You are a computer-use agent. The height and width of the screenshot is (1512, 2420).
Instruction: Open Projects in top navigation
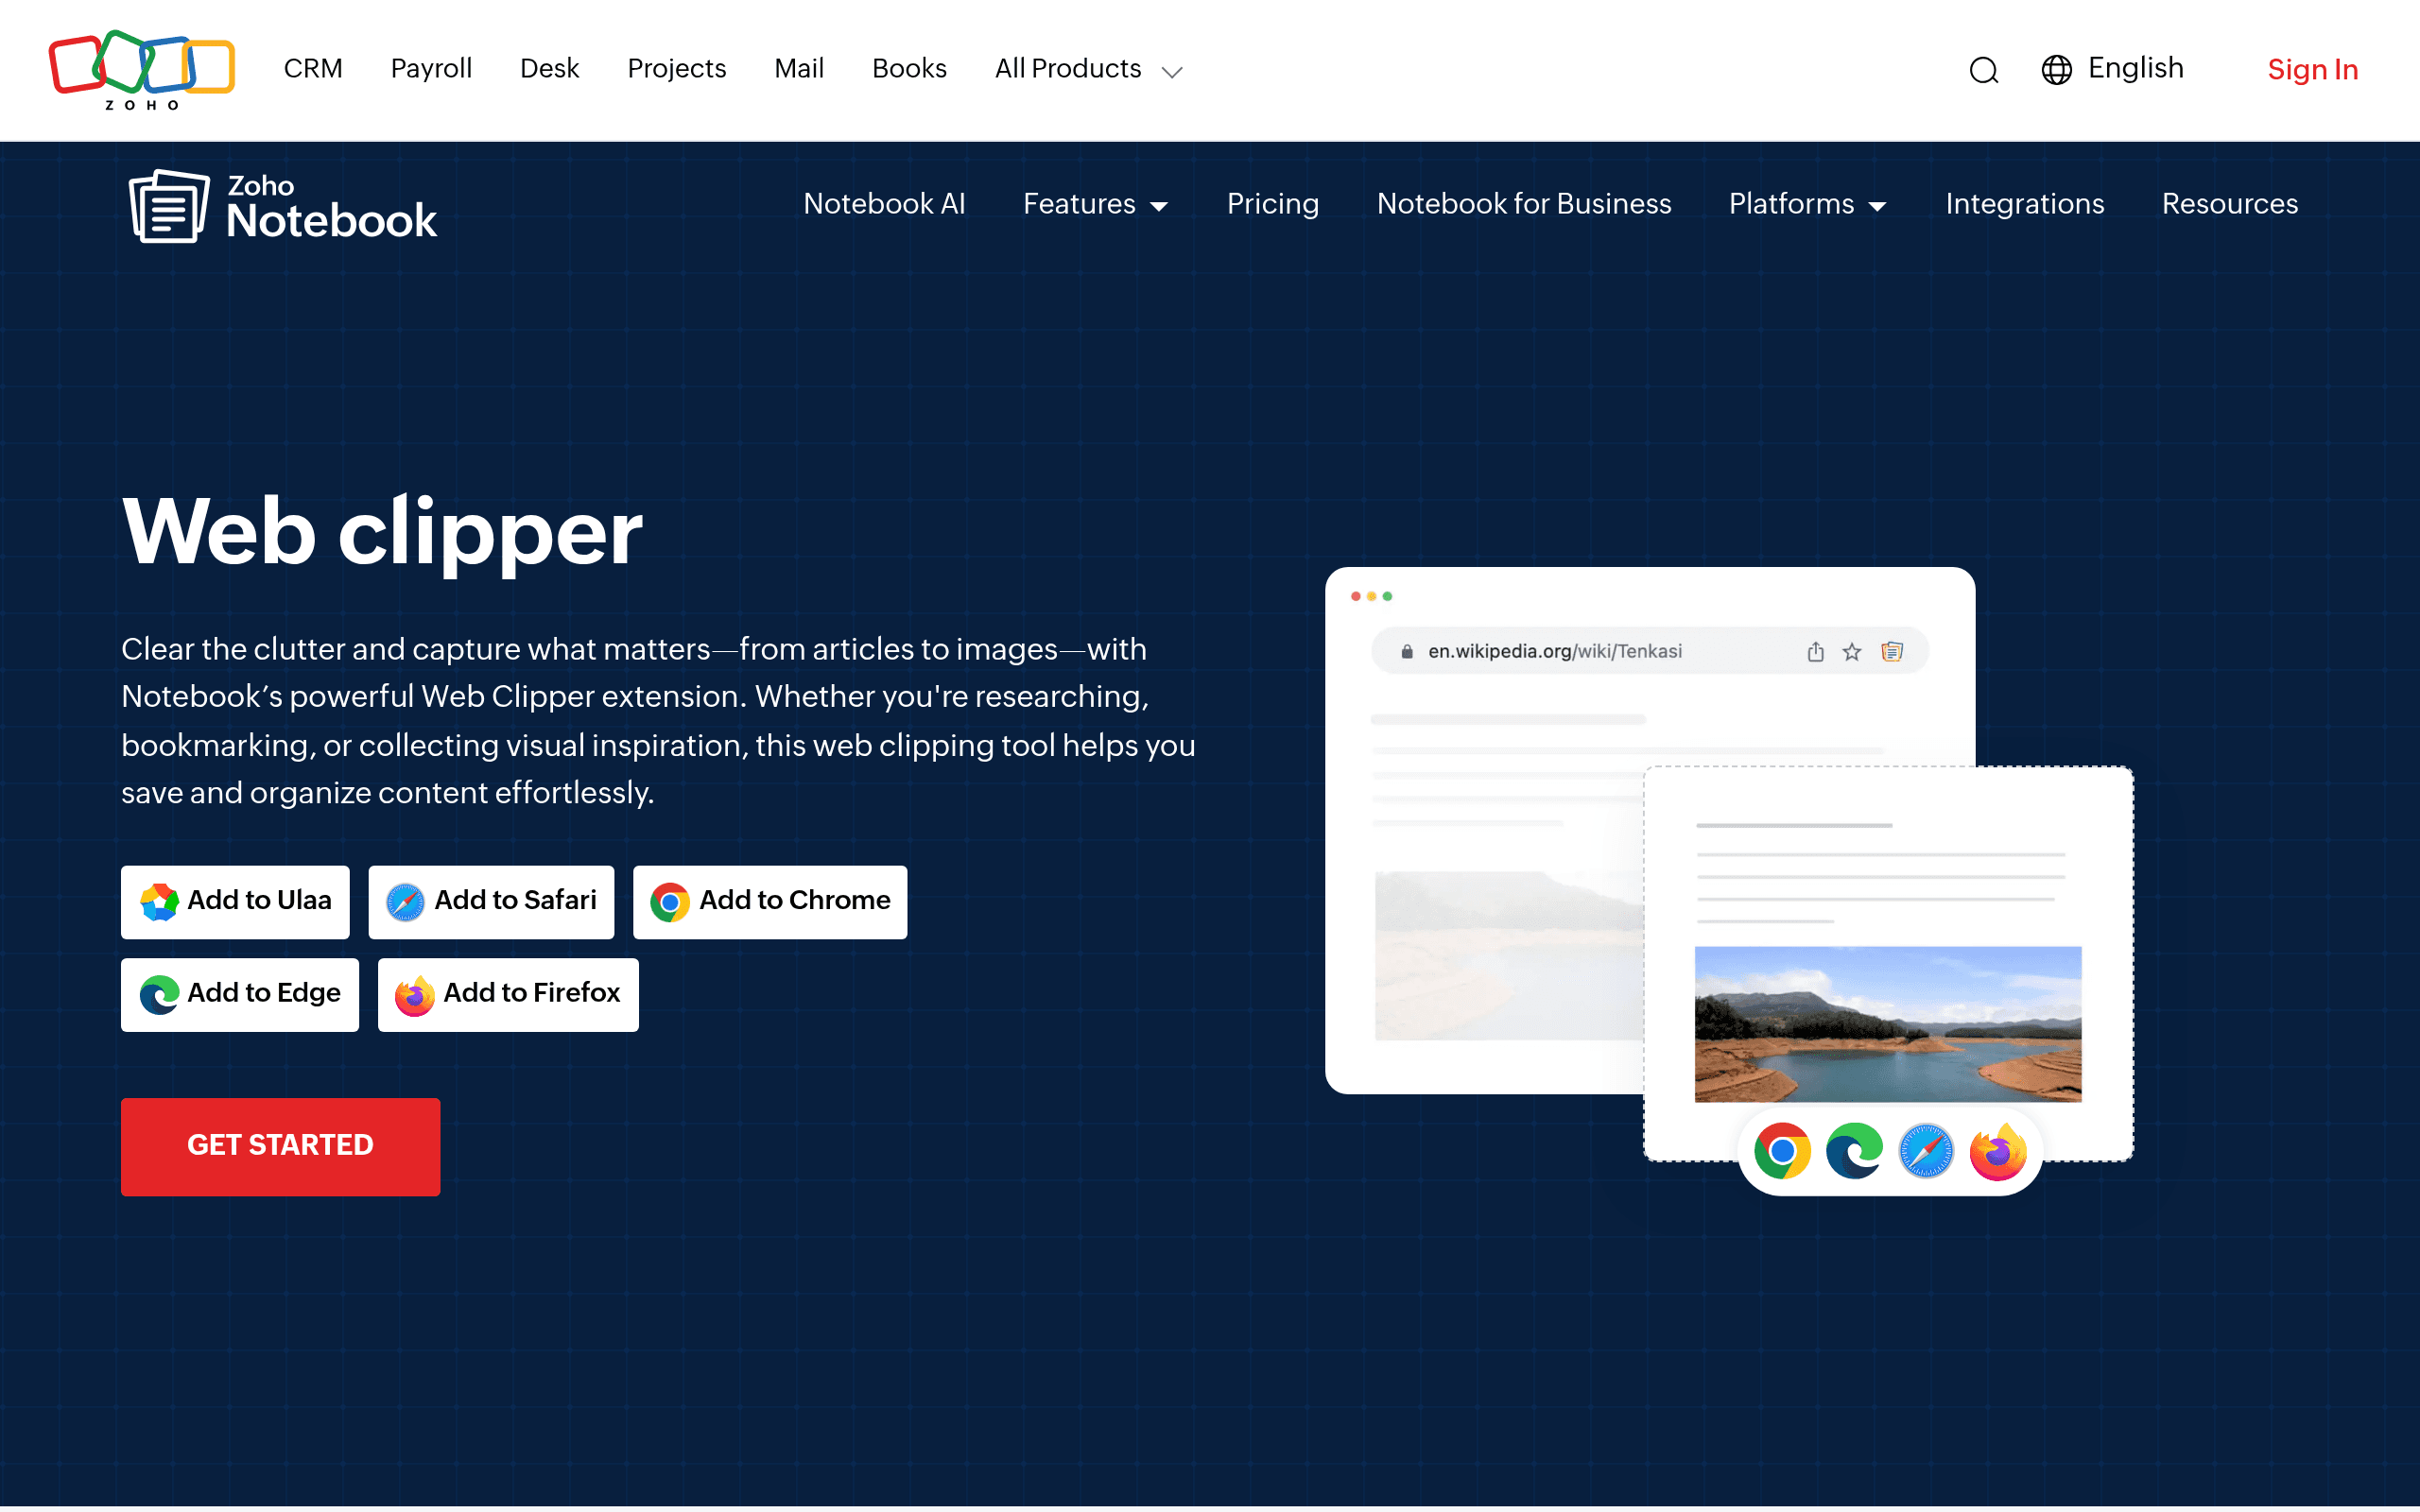pos(677,69)
